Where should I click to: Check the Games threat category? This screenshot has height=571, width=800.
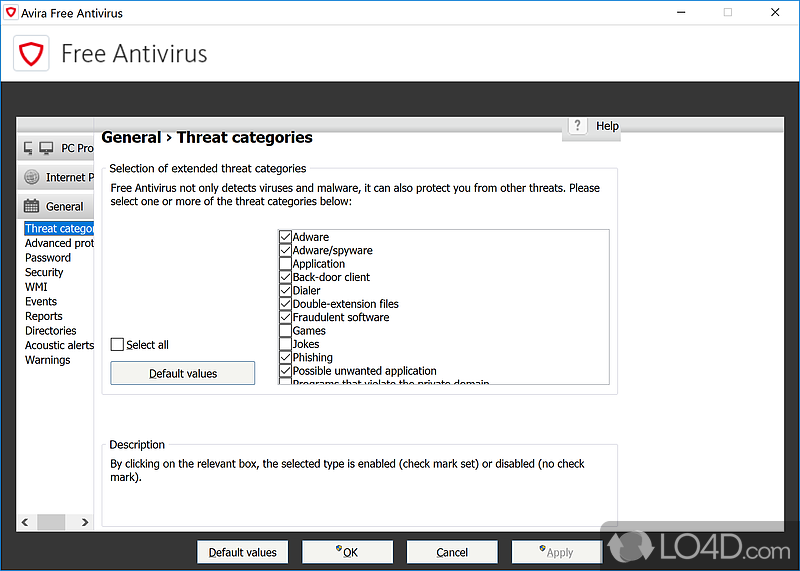[x=286, y=331]
